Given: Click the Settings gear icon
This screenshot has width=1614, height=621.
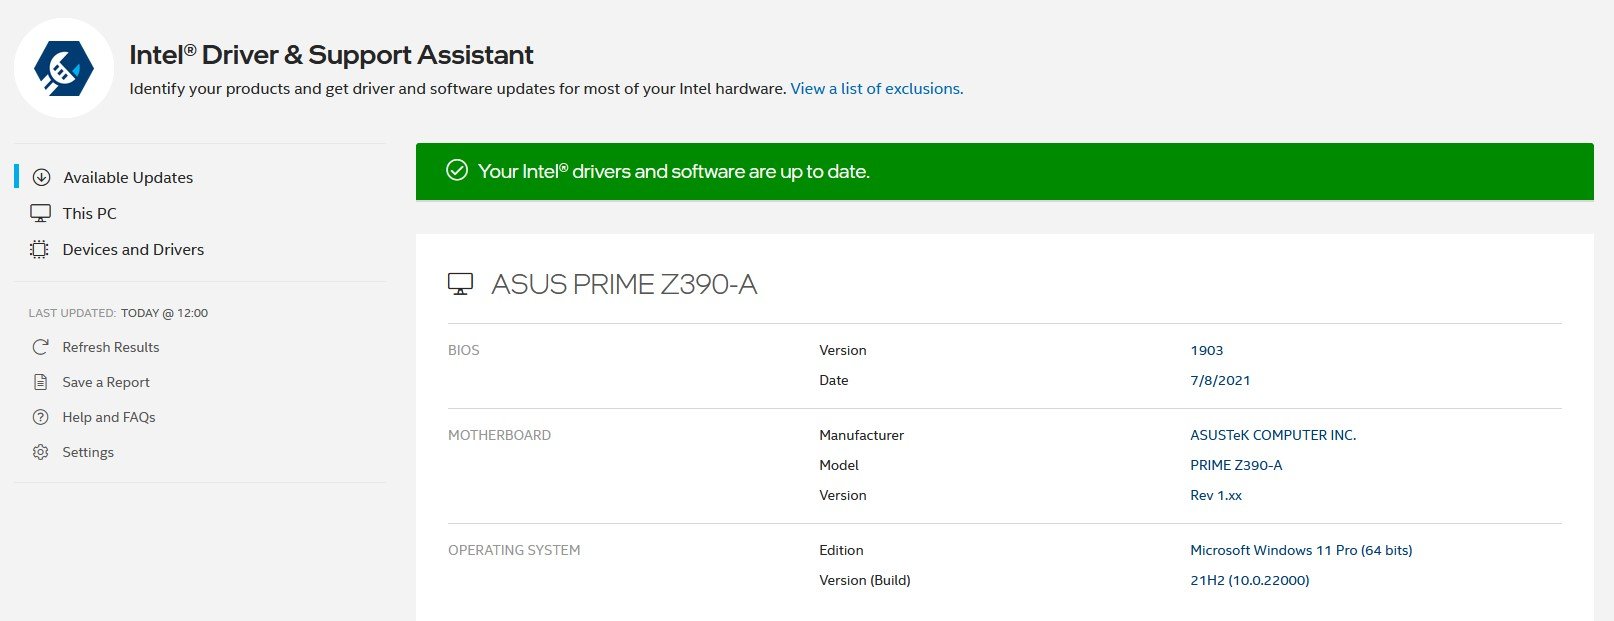Looking at the screenshot, I should (x=40, y=452).
